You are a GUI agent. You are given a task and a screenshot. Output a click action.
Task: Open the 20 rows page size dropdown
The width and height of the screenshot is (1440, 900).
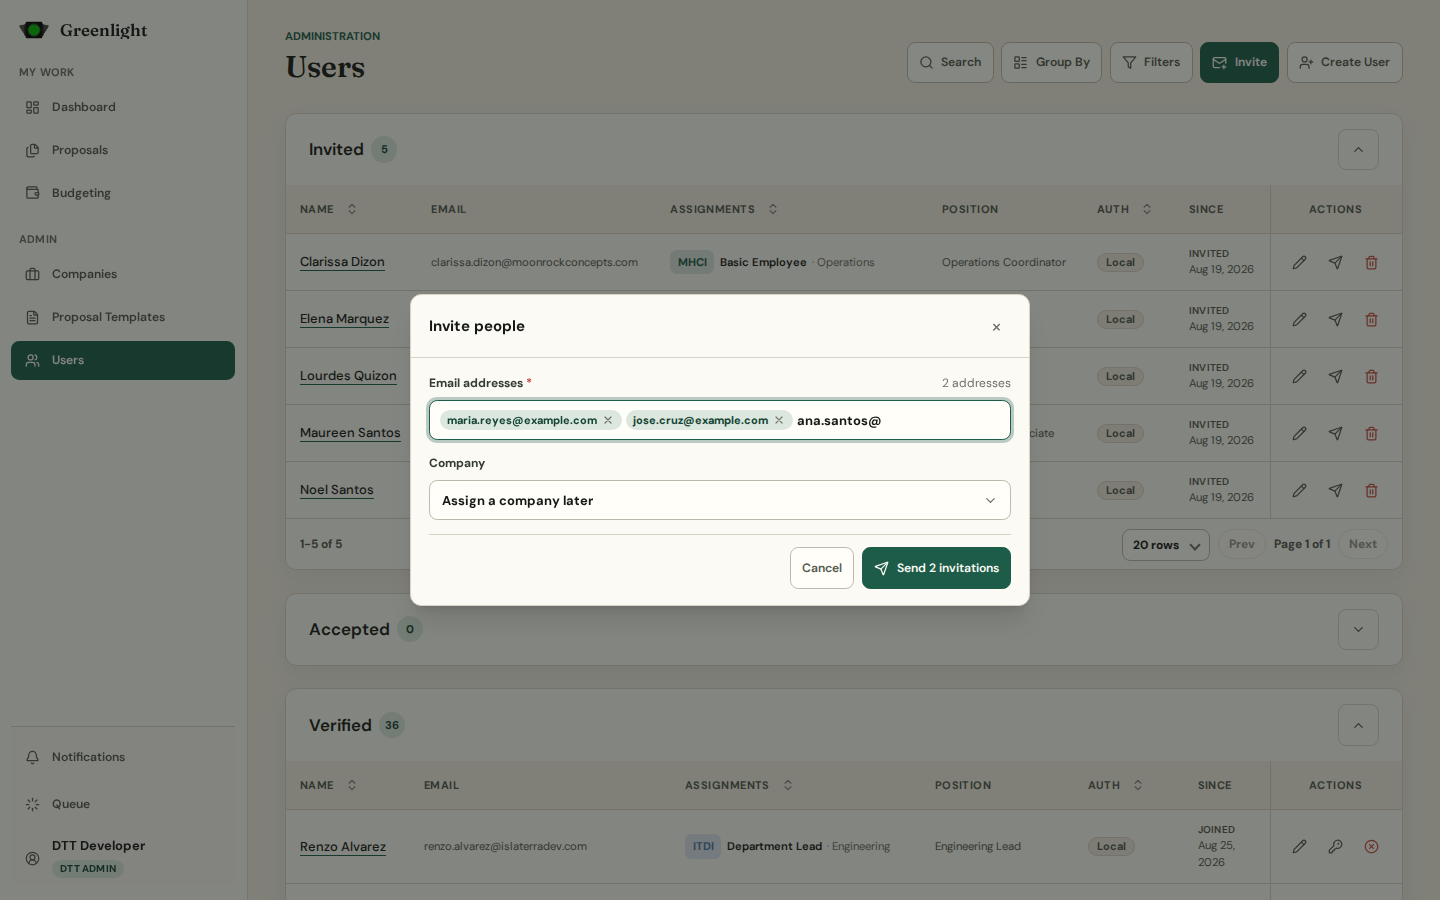tap(1166, 545)
